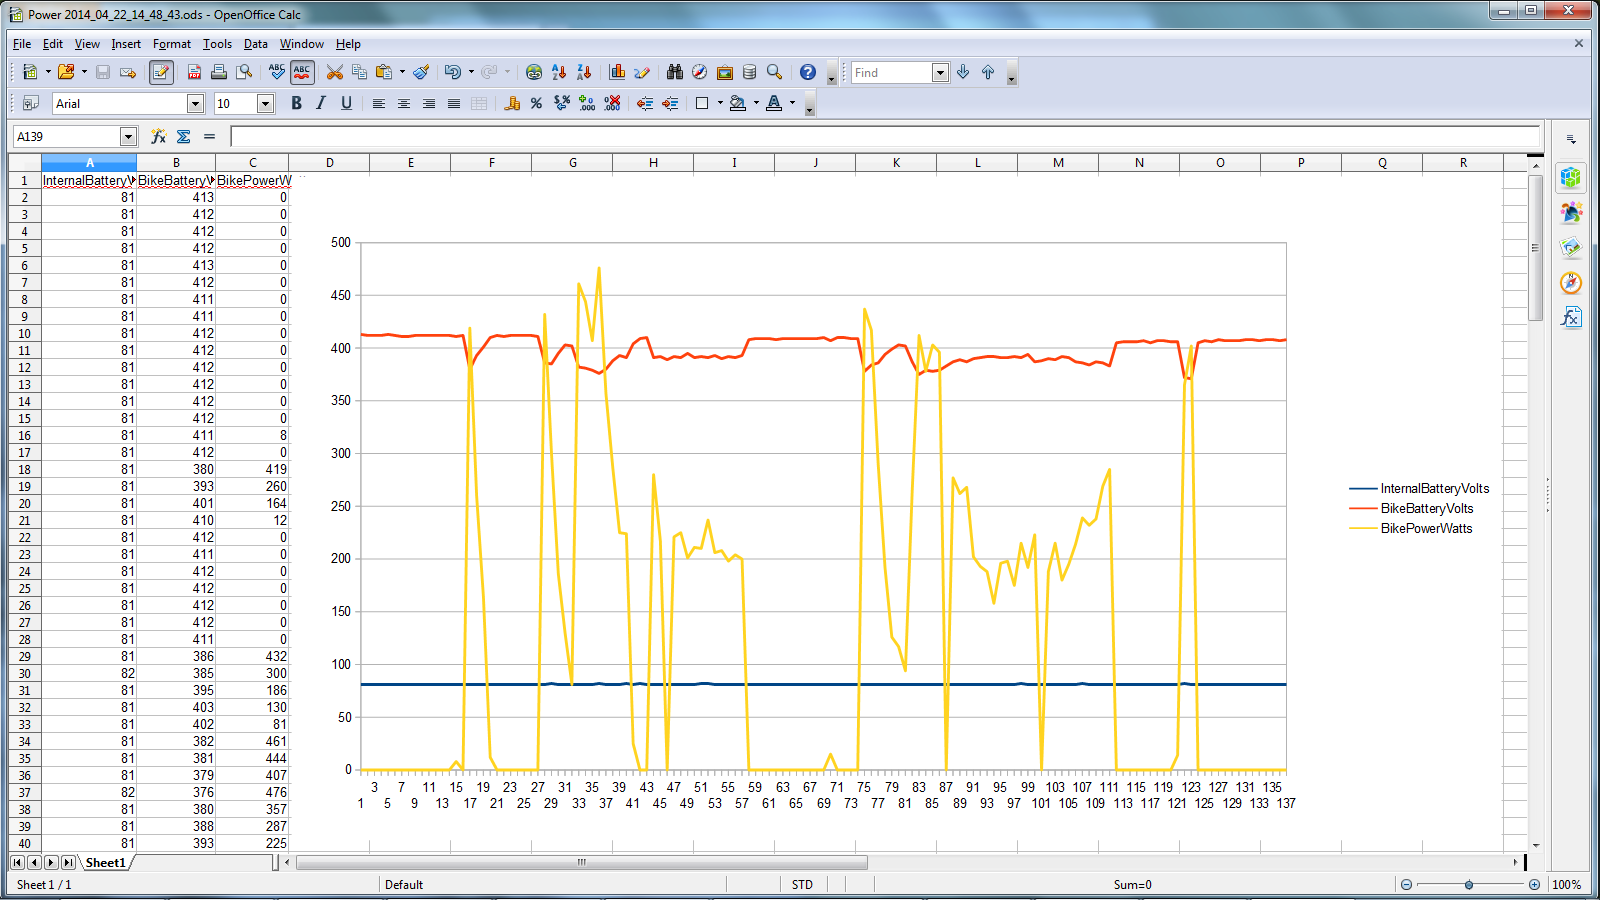Image resolution: width=1600 pixels, height=900 pixels.
Task: Open the Format menu
Action: click(x=172, y=44)
